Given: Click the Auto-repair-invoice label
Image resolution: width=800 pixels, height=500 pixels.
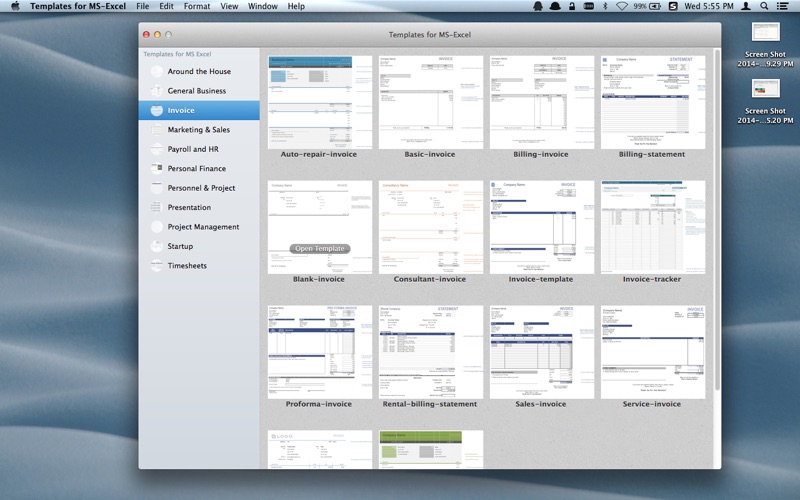Looking at the screenshot, I should [319, 154].
